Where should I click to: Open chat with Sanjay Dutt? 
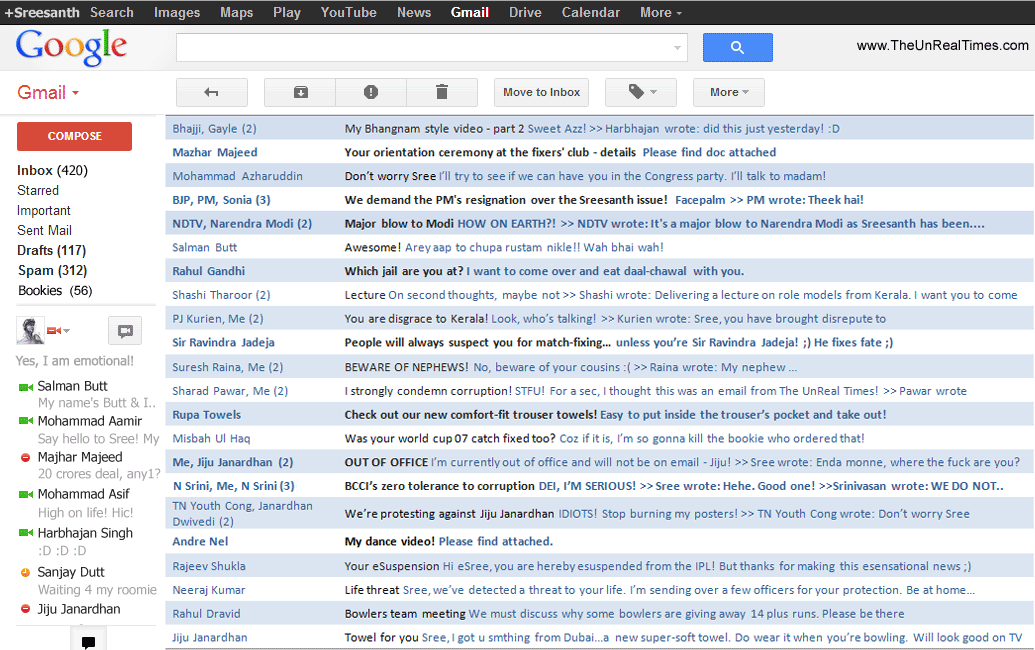point(71,572)
